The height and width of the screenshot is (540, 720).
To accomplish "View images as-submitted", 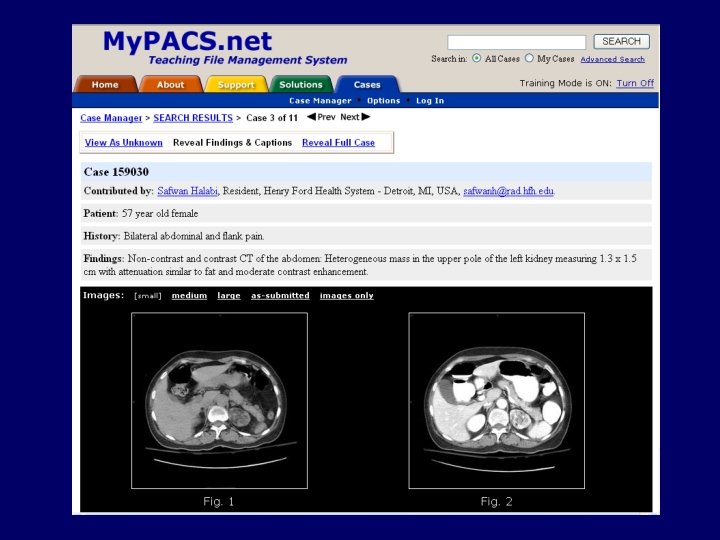I will click(280, 296).
